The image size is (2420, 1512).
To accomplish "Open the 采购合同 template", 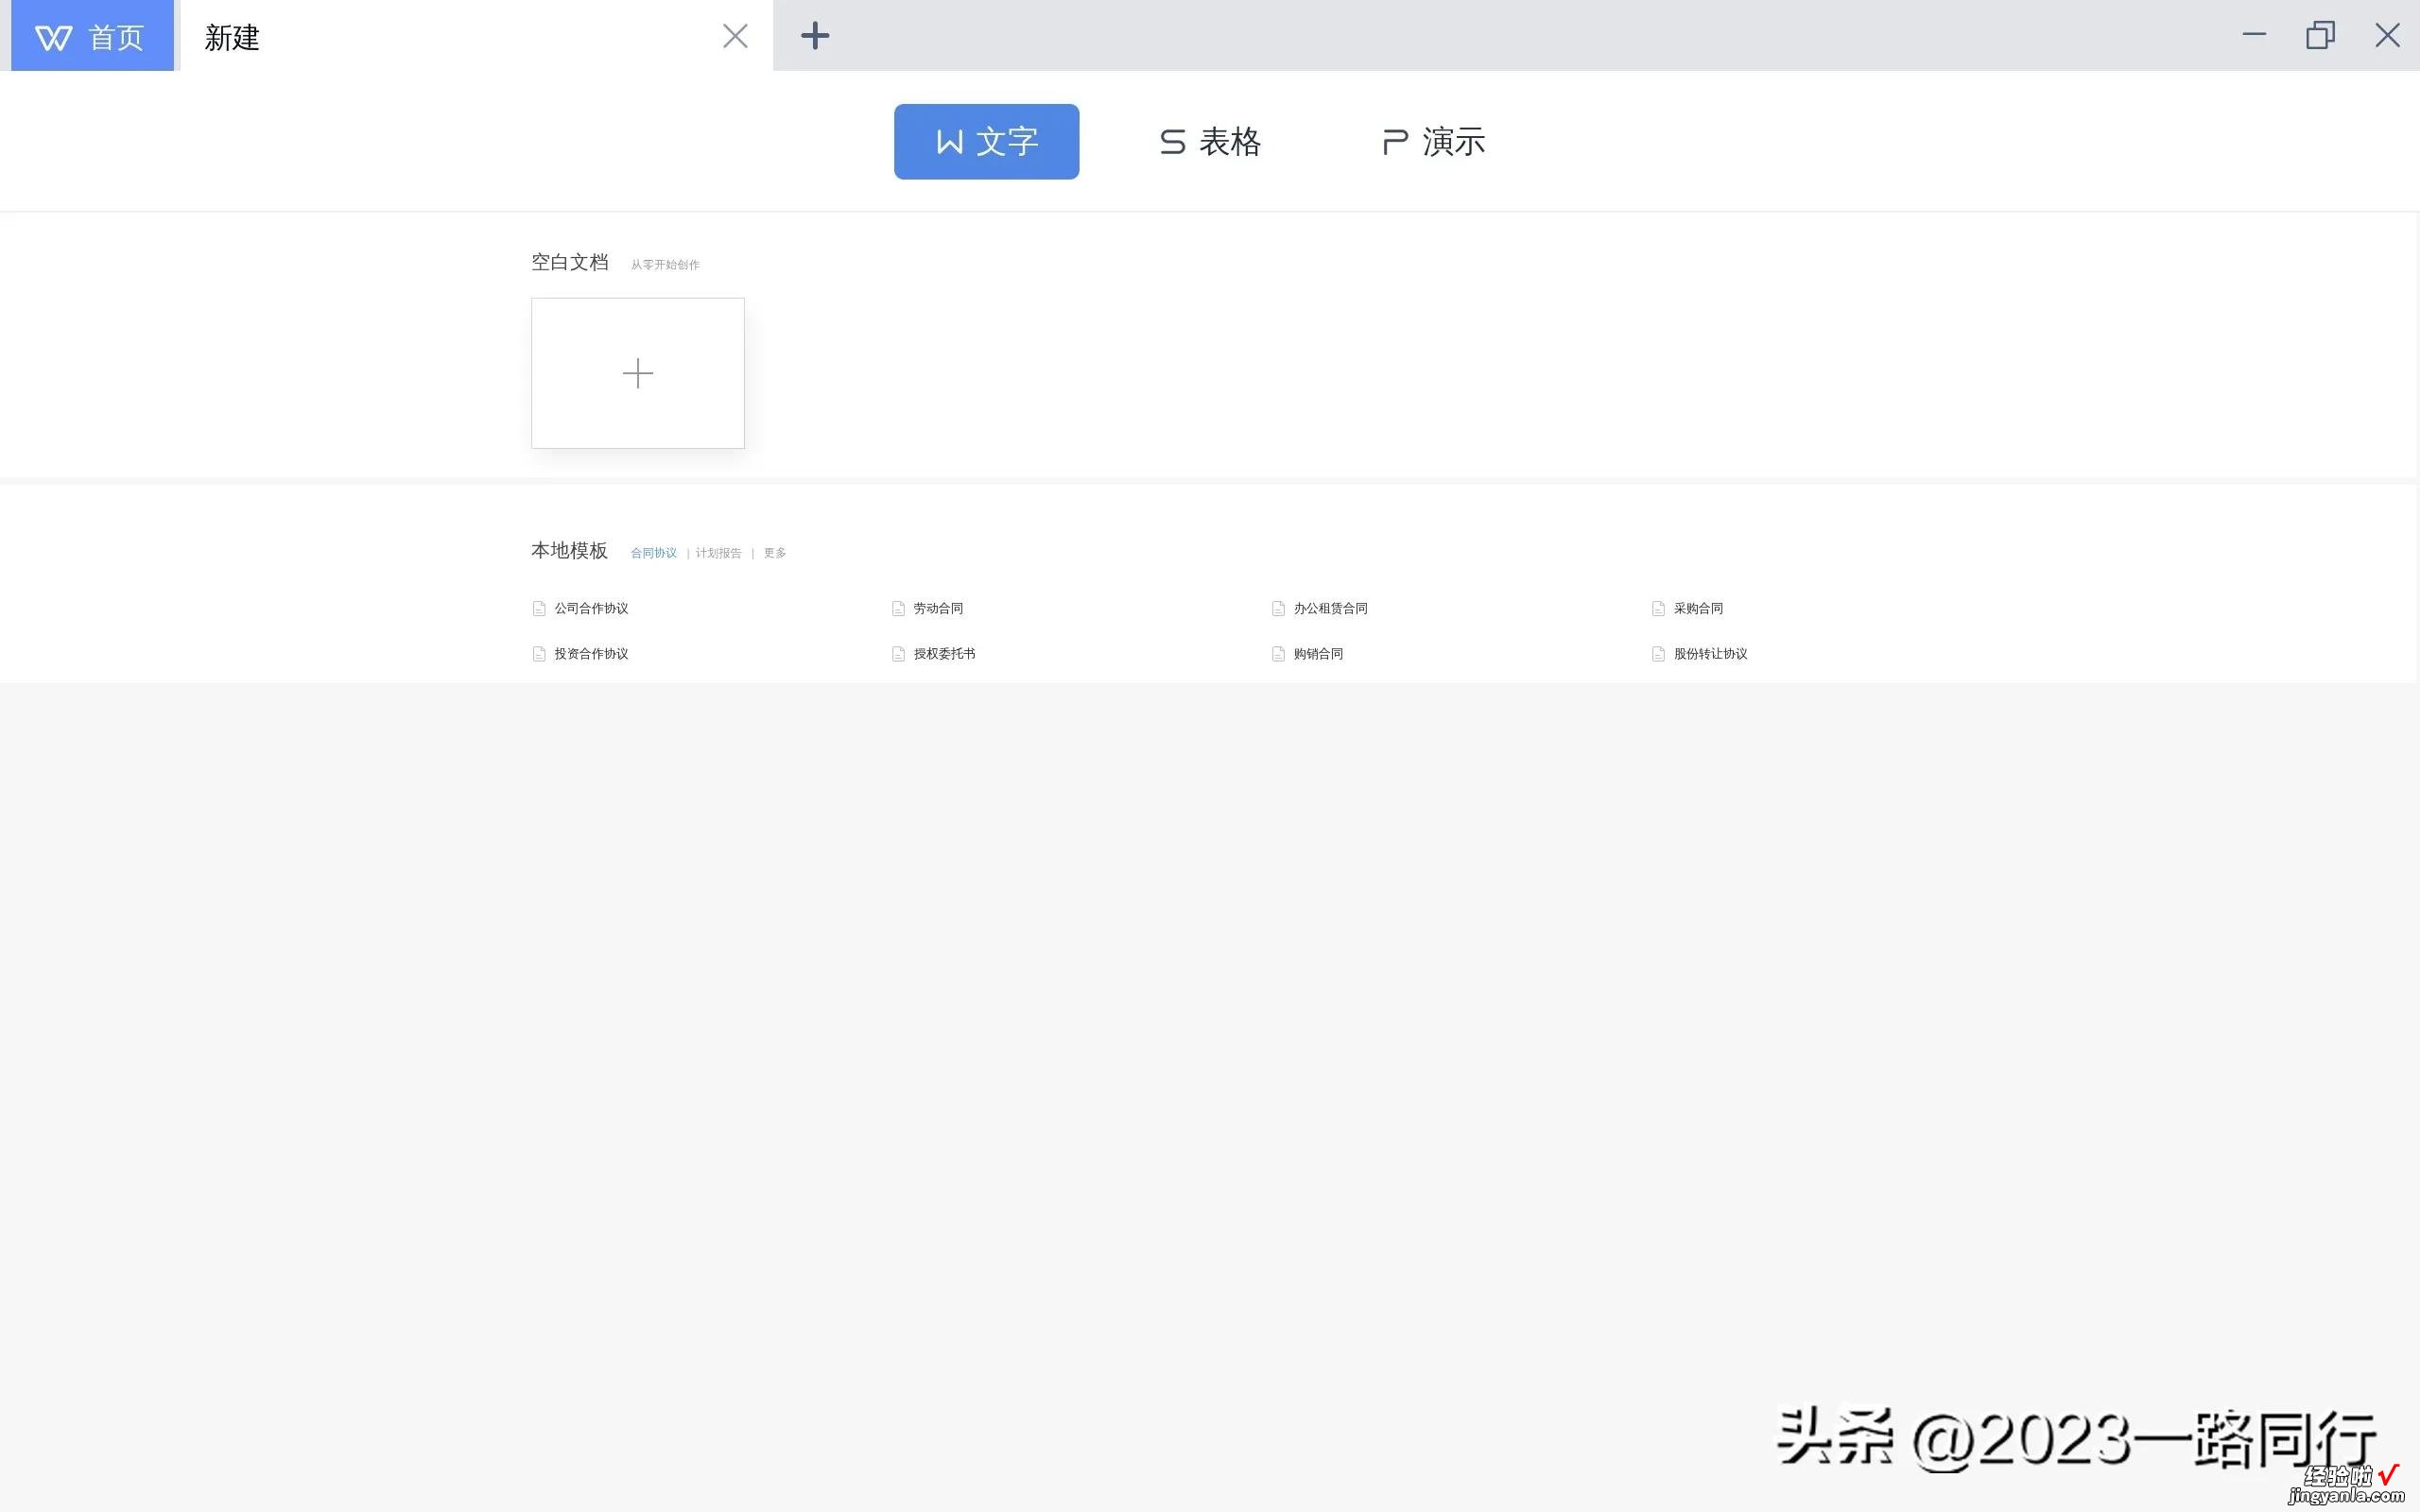I will tap(1698, 608).
